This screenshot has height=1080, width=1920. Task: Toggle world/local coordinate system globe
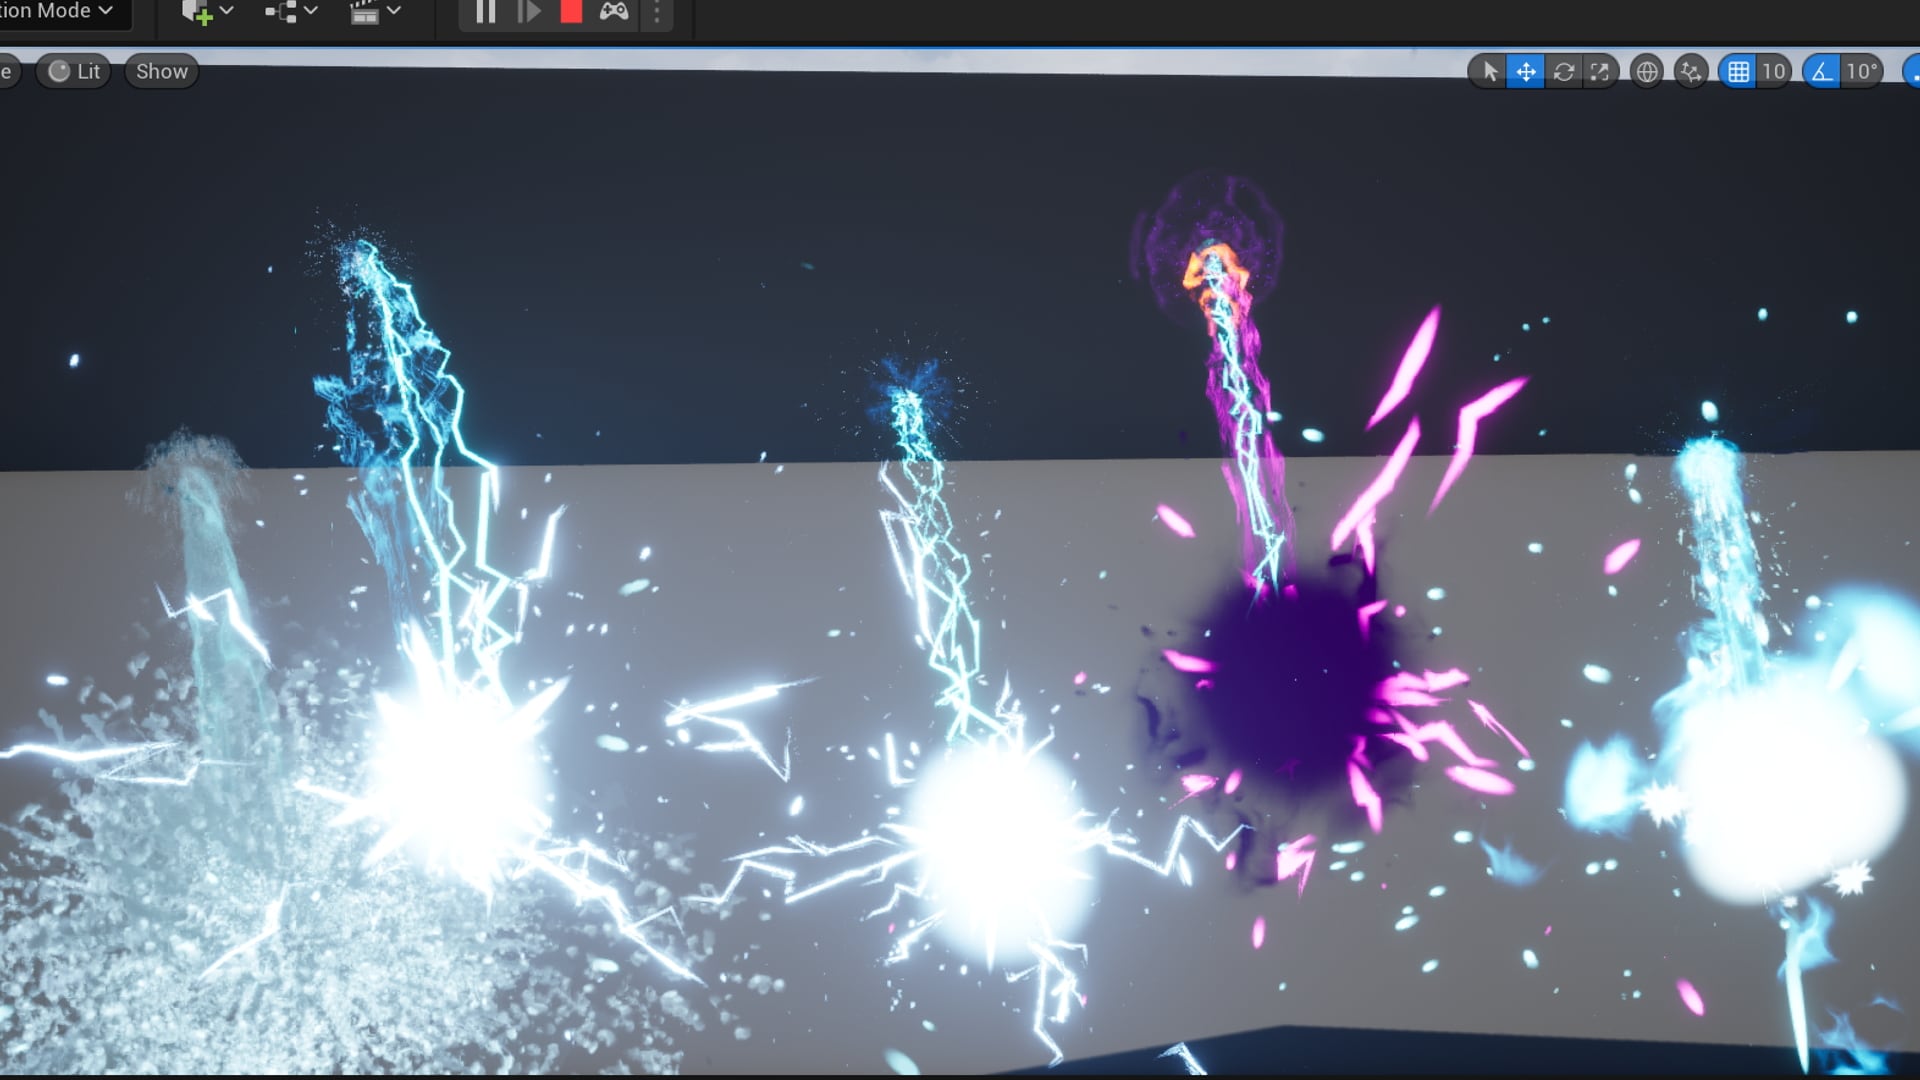[1645, 71]
